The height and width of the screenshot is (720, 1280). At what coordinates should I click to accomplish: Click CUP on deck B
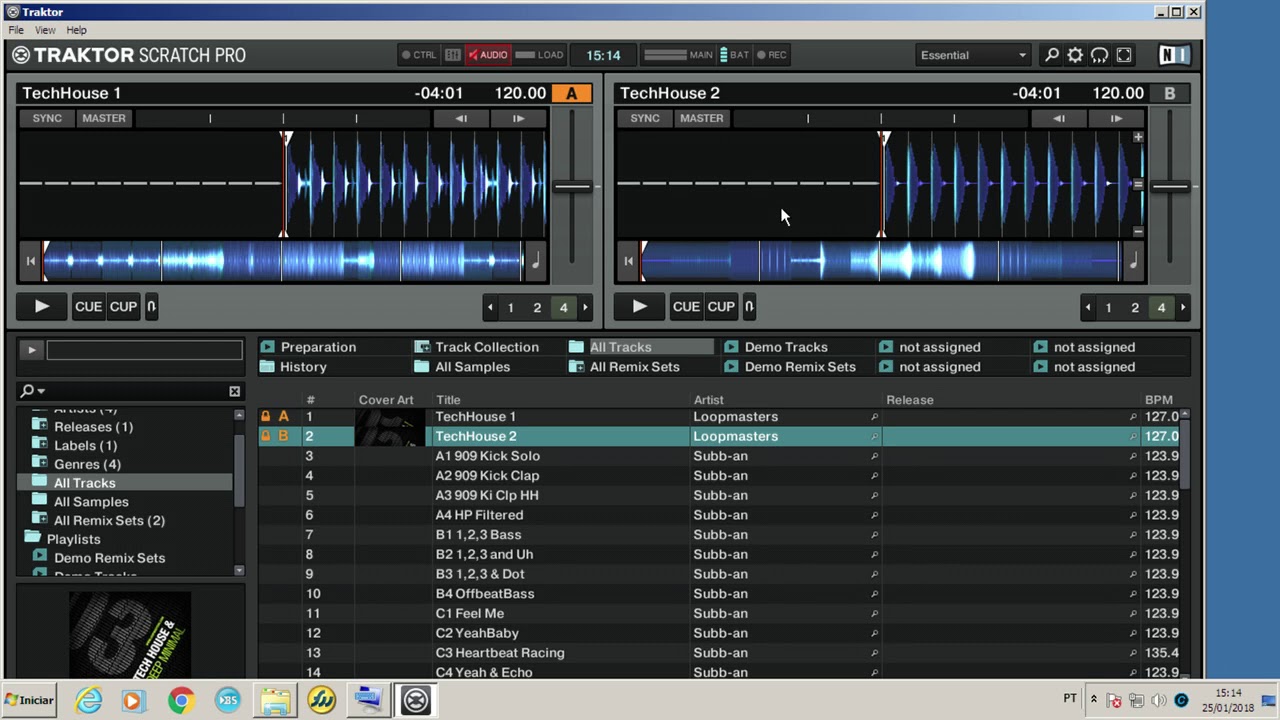[x=721, y=307]
